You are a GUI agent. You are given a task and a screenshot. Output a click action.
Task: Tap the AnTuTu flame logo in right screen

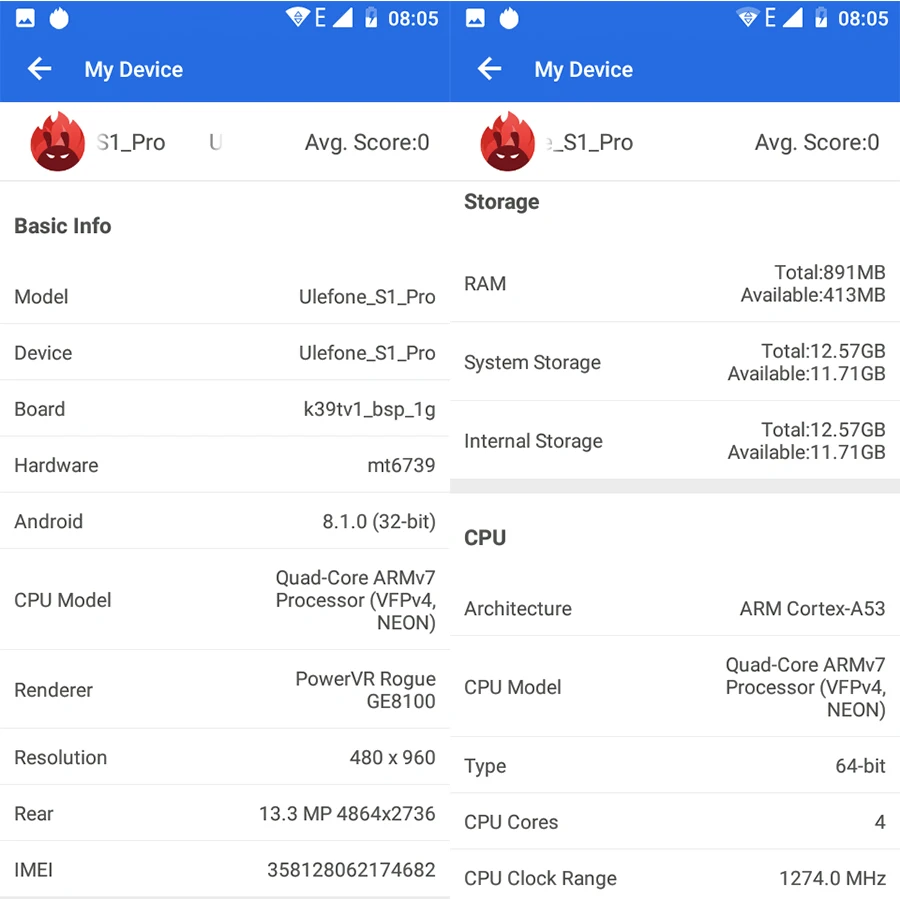click(x=507, y=141)
